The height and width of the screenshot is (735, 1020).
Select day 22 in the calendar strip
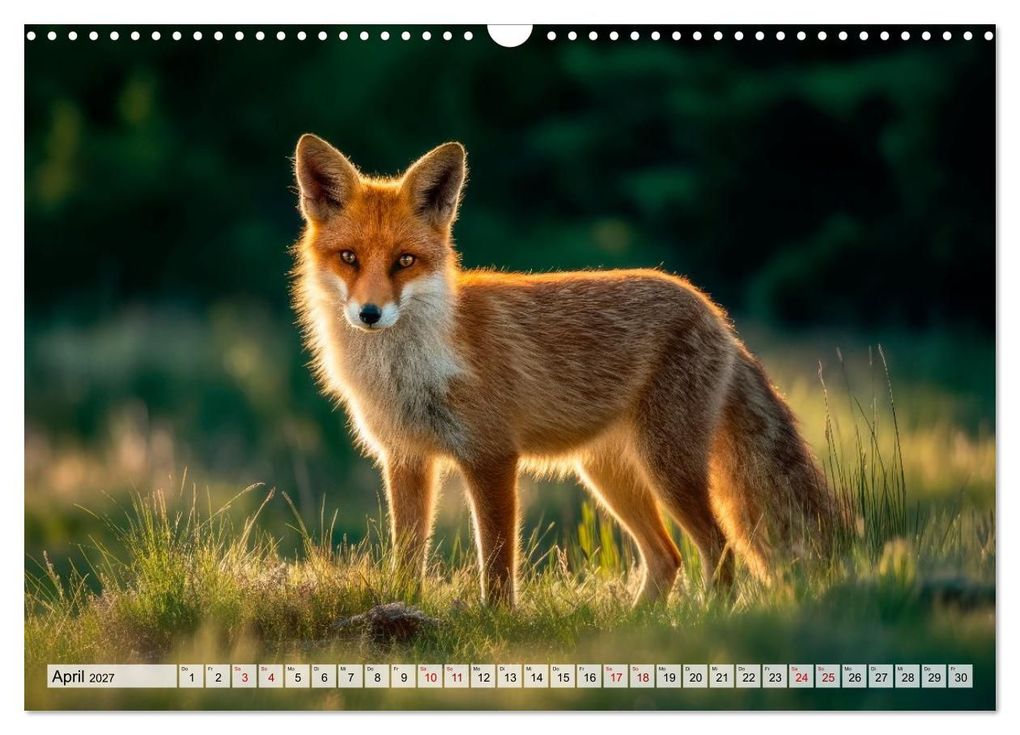point(749,676)
